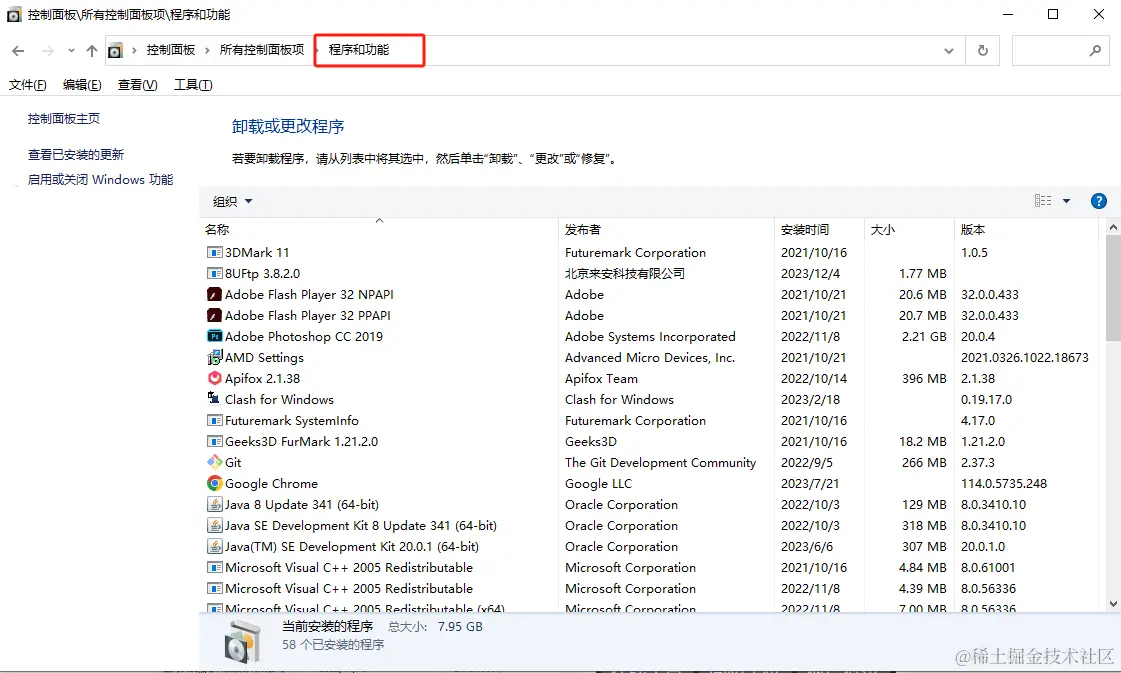The image size is (1121, 673).
Task: Expand the chevron after 控制面板 in breadcrumb
Action: [x=207, y=50]
